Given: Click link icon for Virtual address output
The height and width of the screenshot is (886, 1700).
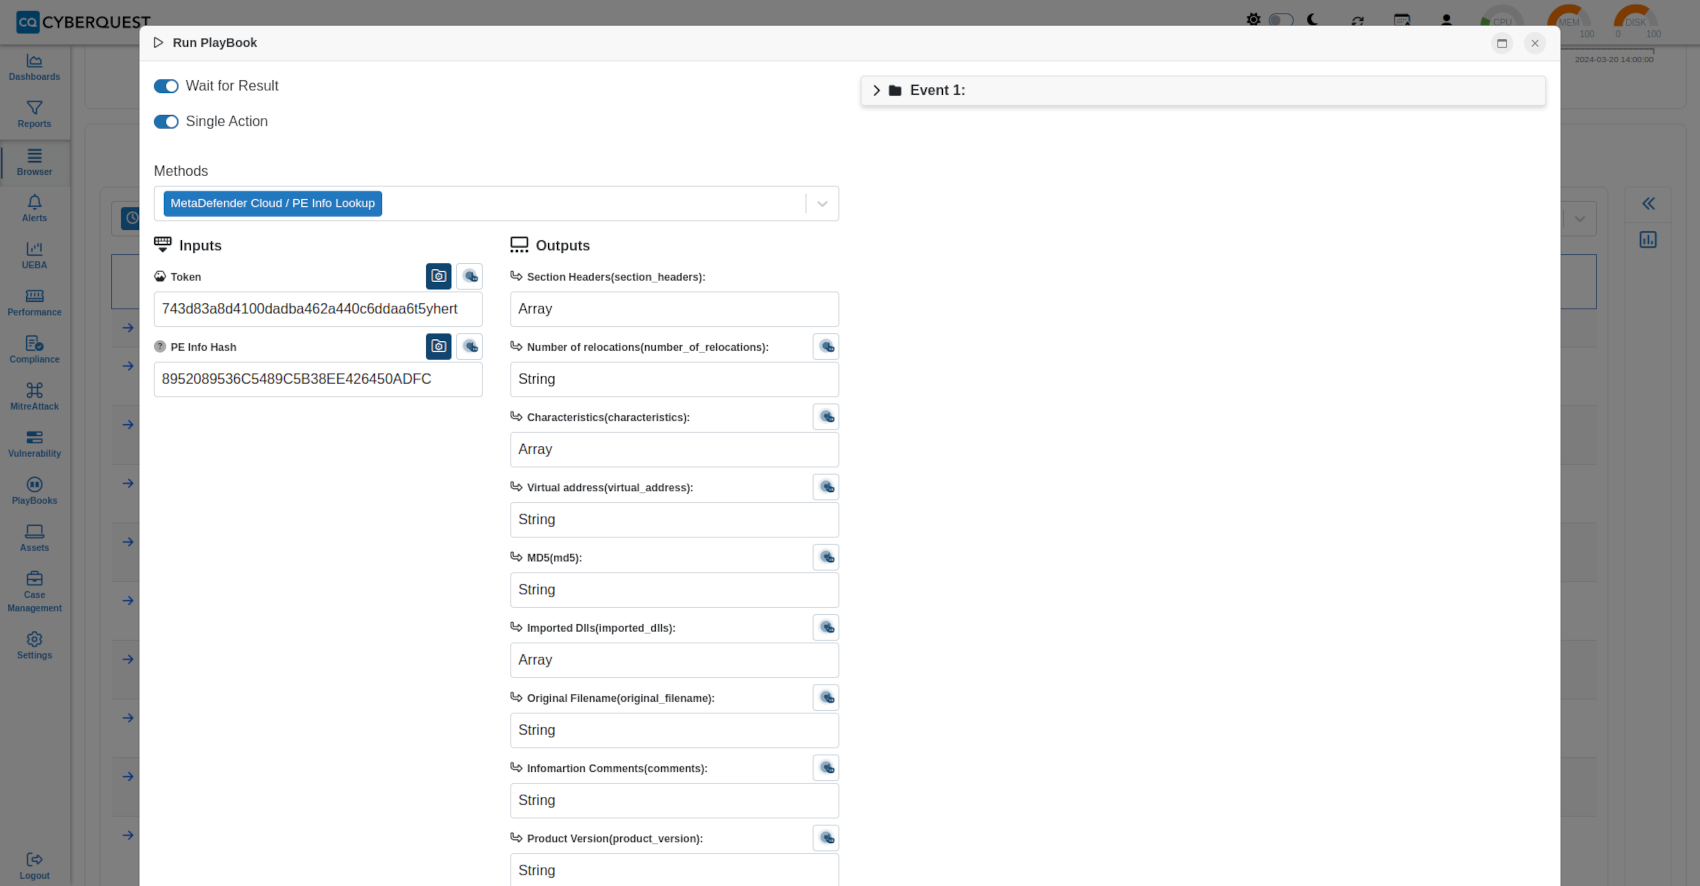Looking at the screenshot, I should click(826, 487).
